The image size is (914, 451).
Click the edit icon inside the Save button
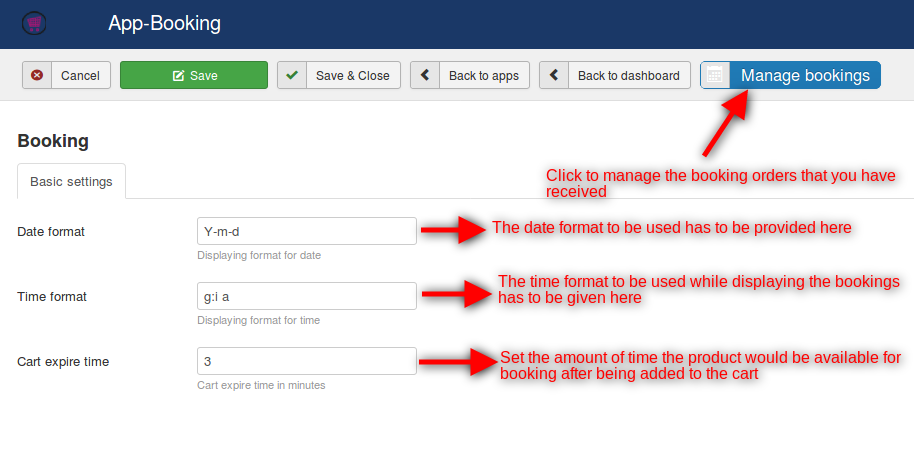tap(178, 76)
